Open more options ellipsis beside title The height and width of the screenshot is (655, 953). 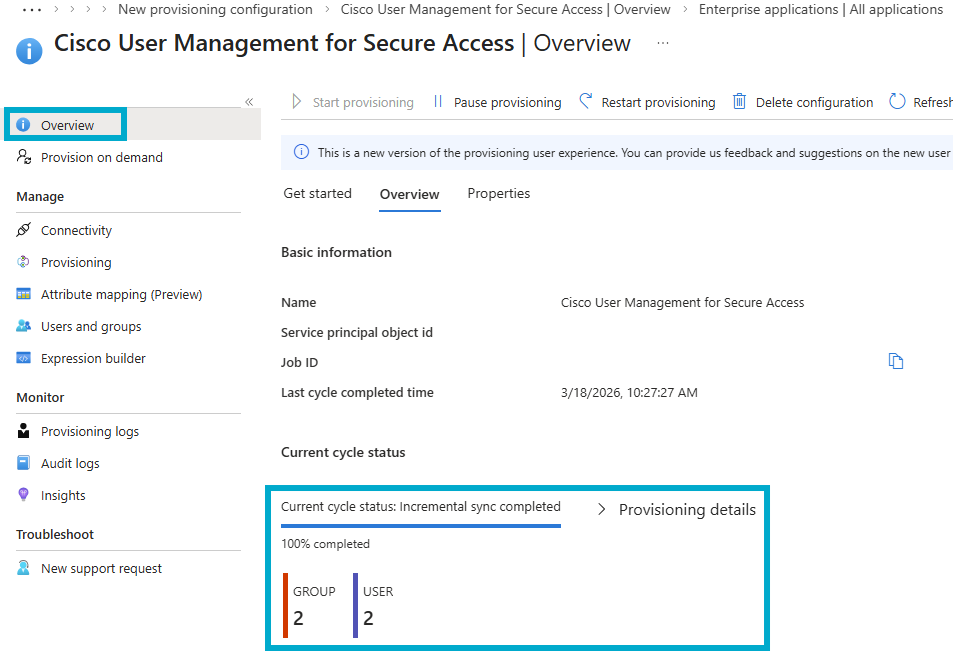tap(662, 43)
